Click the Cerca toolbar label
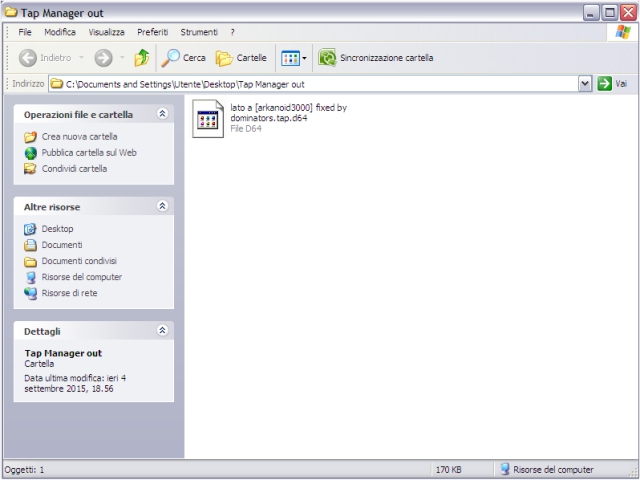This screenshot has height=480, width=640. coord(194,58)
